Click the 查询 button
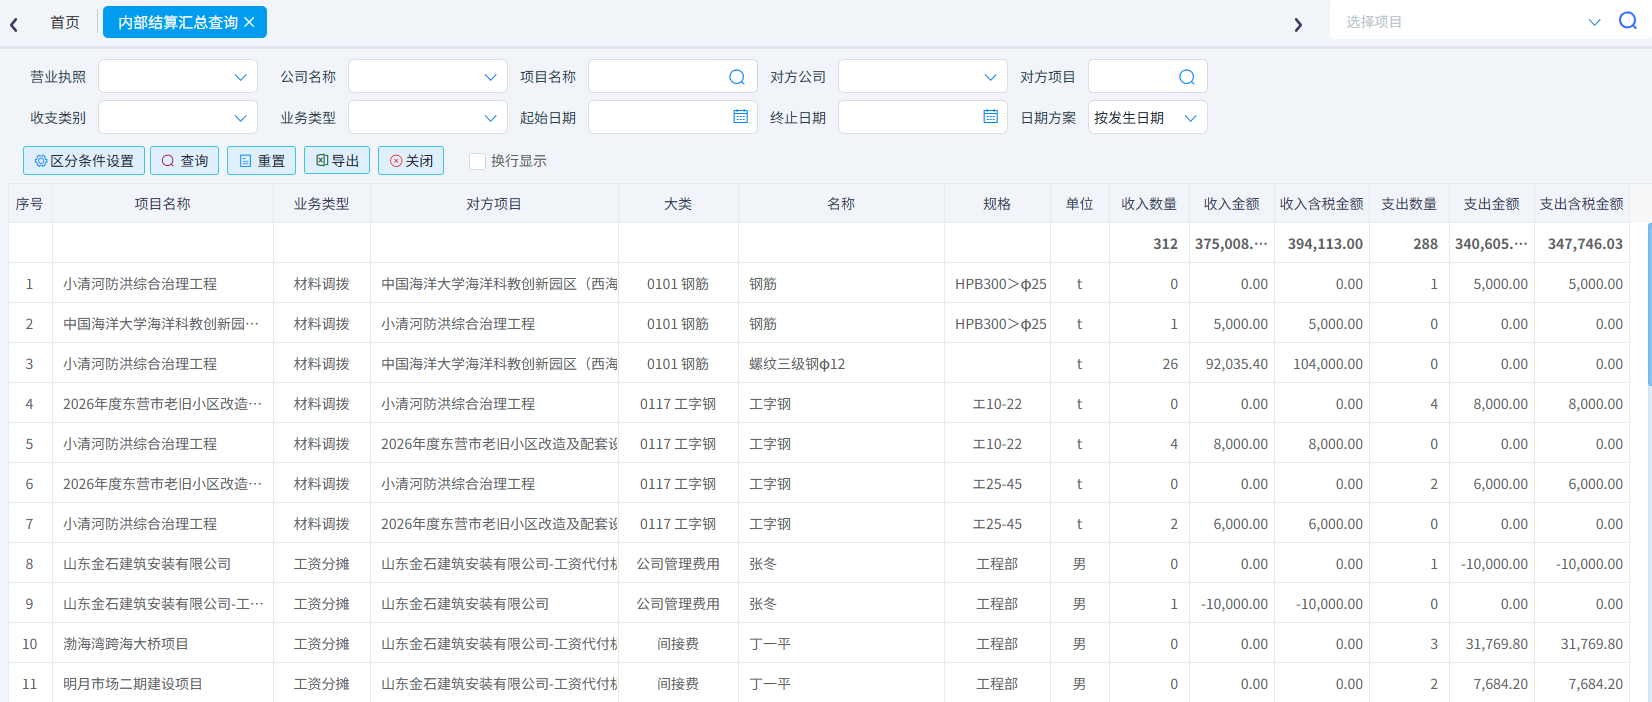Image resolution: width=1652 pixels, height=702 pixels. point(185,161)
